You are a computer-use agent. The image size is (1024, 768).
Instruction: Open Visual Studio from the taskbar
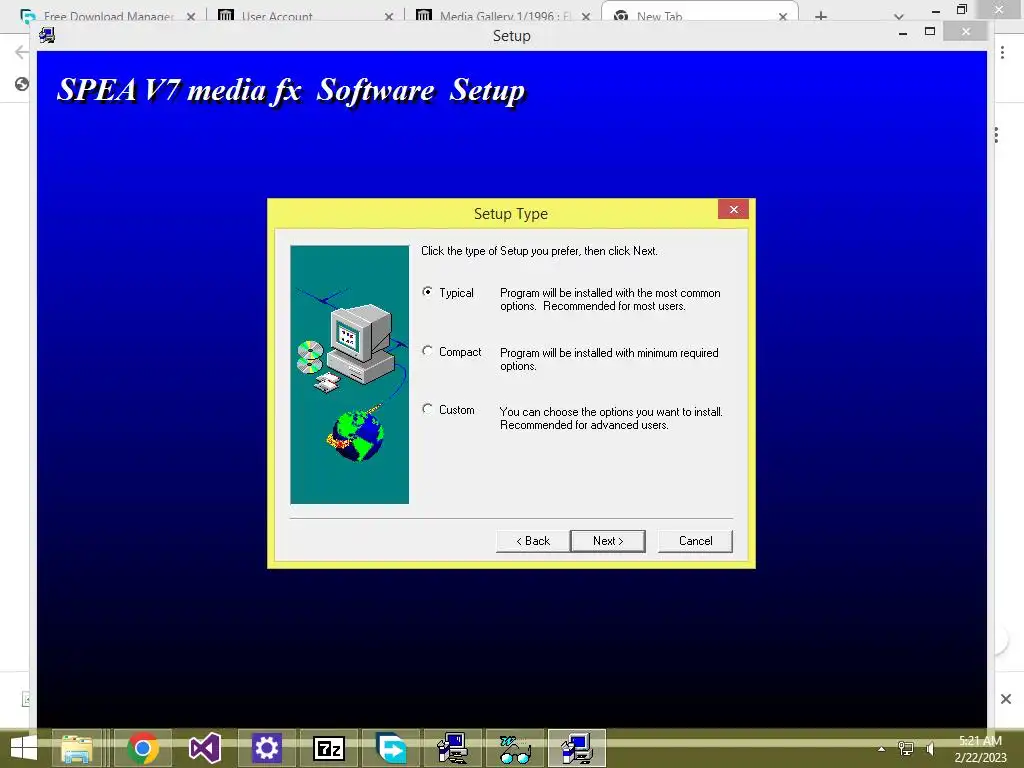[x=204, y=748]
